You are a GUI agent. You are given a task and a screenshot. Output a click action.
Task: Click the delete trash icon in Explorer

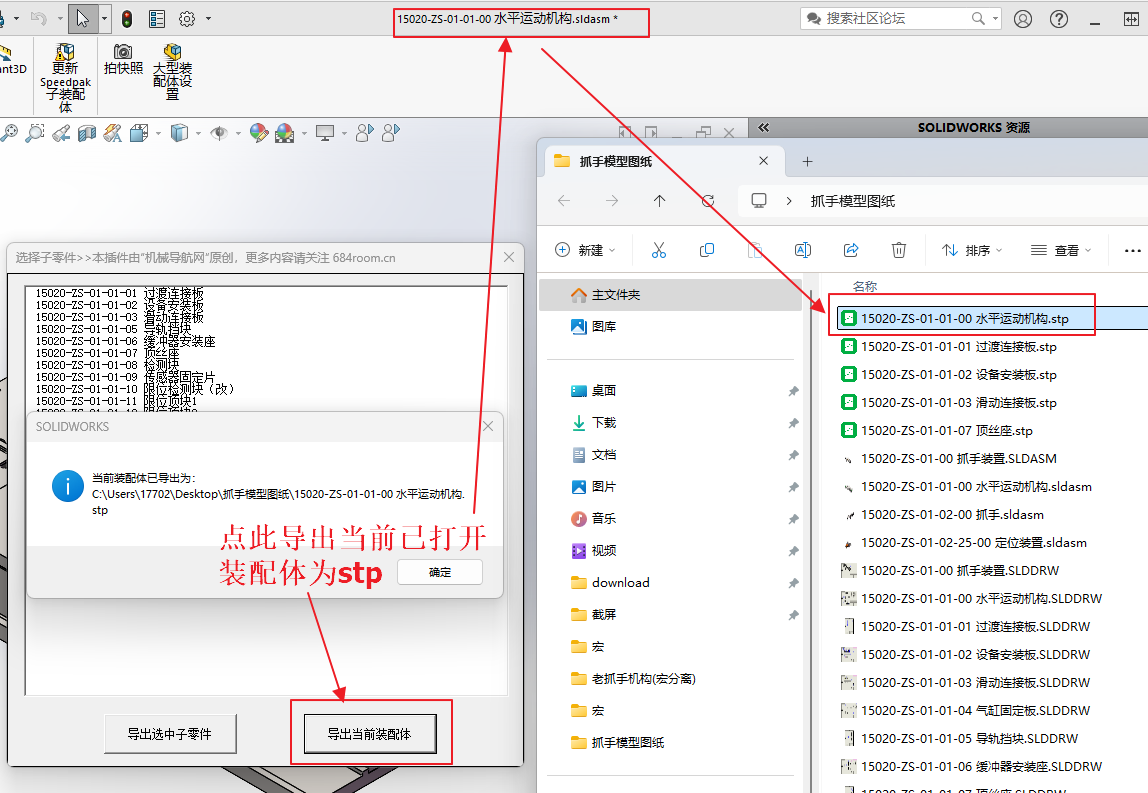coord(899,250)
